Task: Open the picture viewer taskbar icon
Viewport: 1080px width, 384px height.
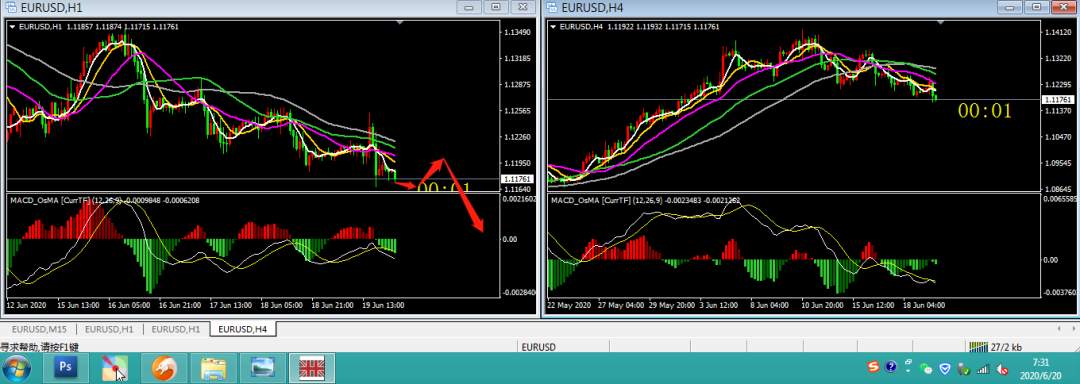Action: point(262,368)
